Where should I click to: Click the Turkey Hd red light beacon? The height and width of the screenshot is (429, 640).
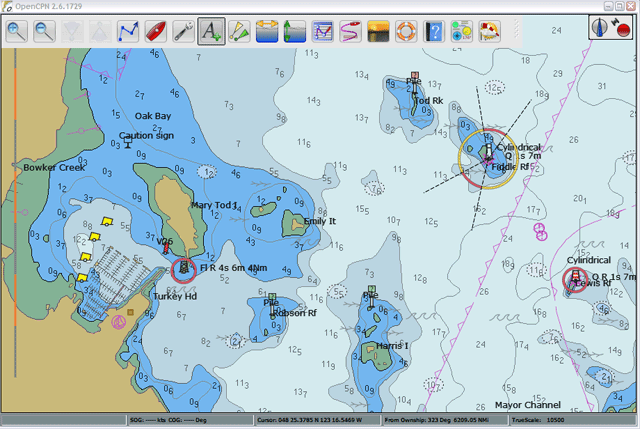(183, 269)
